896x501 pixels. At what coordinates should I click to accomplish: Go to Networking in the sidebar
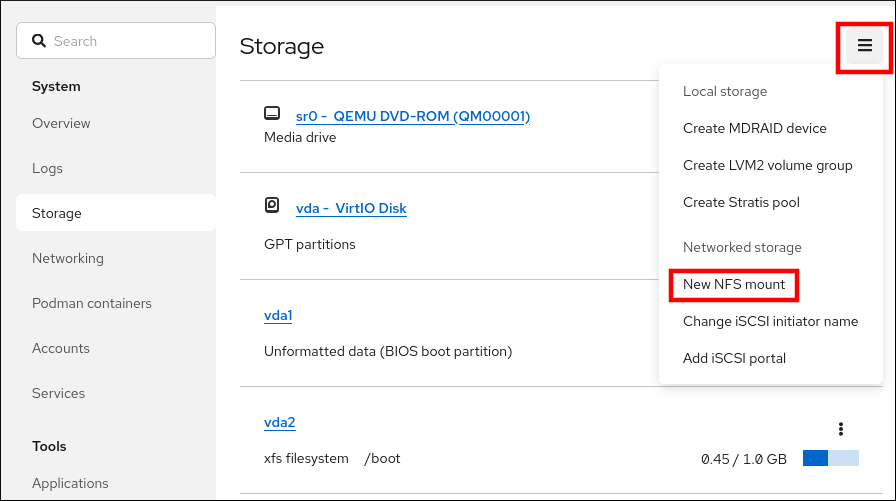[68, 258]
